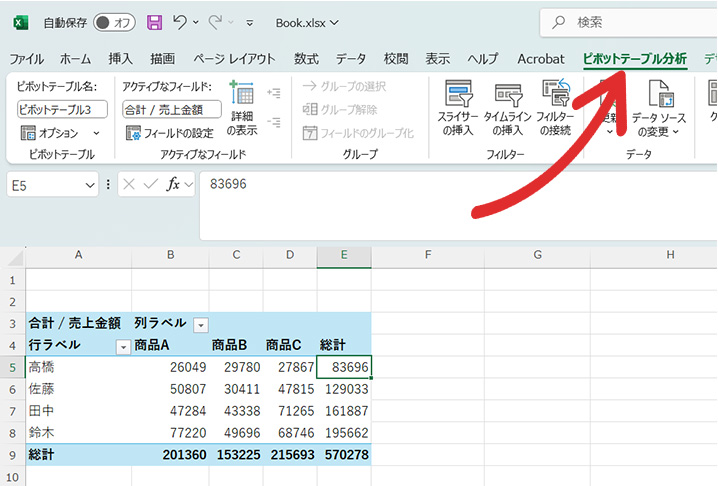Toggle the AutoSave switch
Image resolution: width=718 pixels, height=486 pixels.
click(x=114, y=22)
